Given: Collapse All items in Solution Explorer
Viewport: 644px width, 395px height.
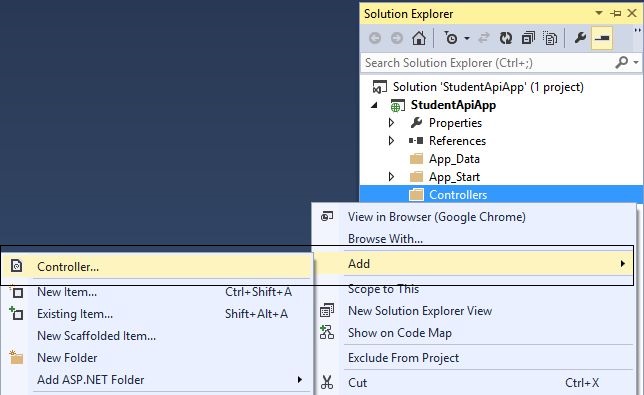Looking at the screenshot, I should 528,38.
